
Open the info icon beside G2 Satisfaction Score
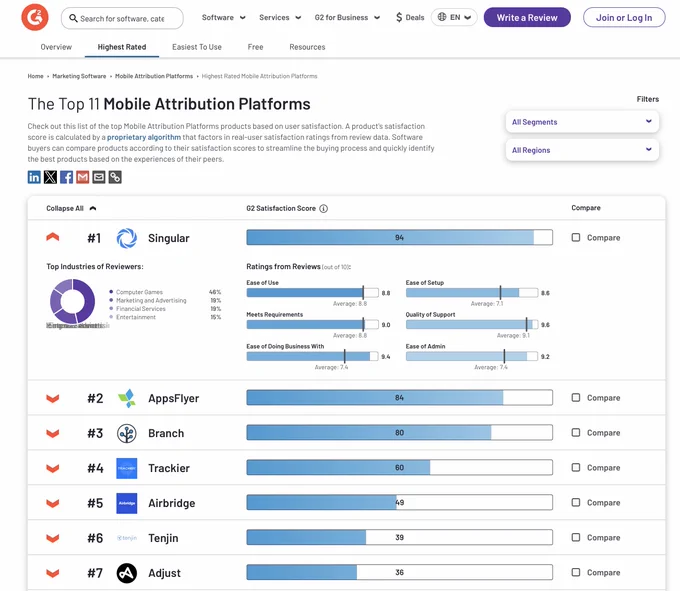(324, 209)
